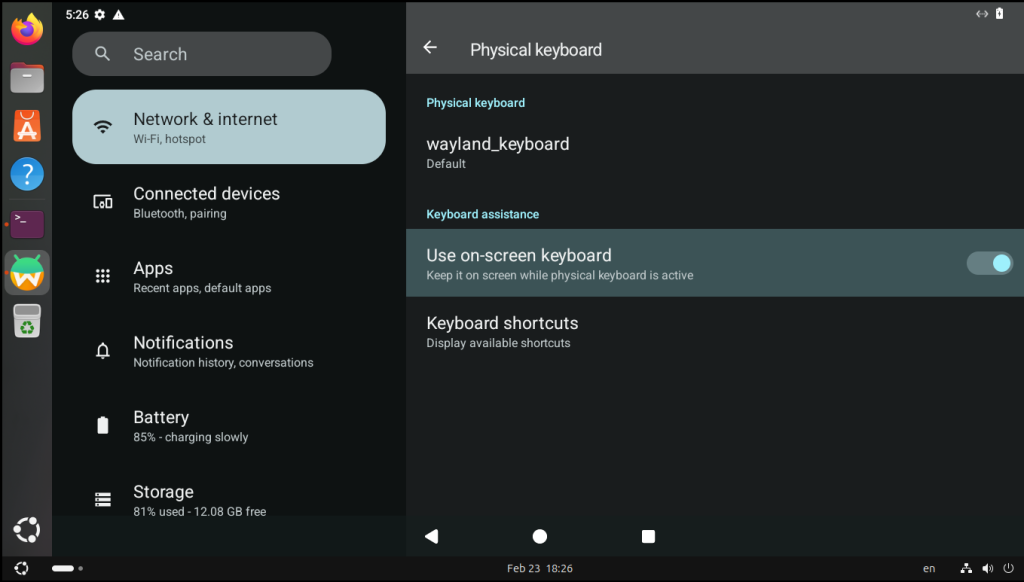1024x582 pixels.
Task: Open the date and time panel clock
Action: click(540, 568)
